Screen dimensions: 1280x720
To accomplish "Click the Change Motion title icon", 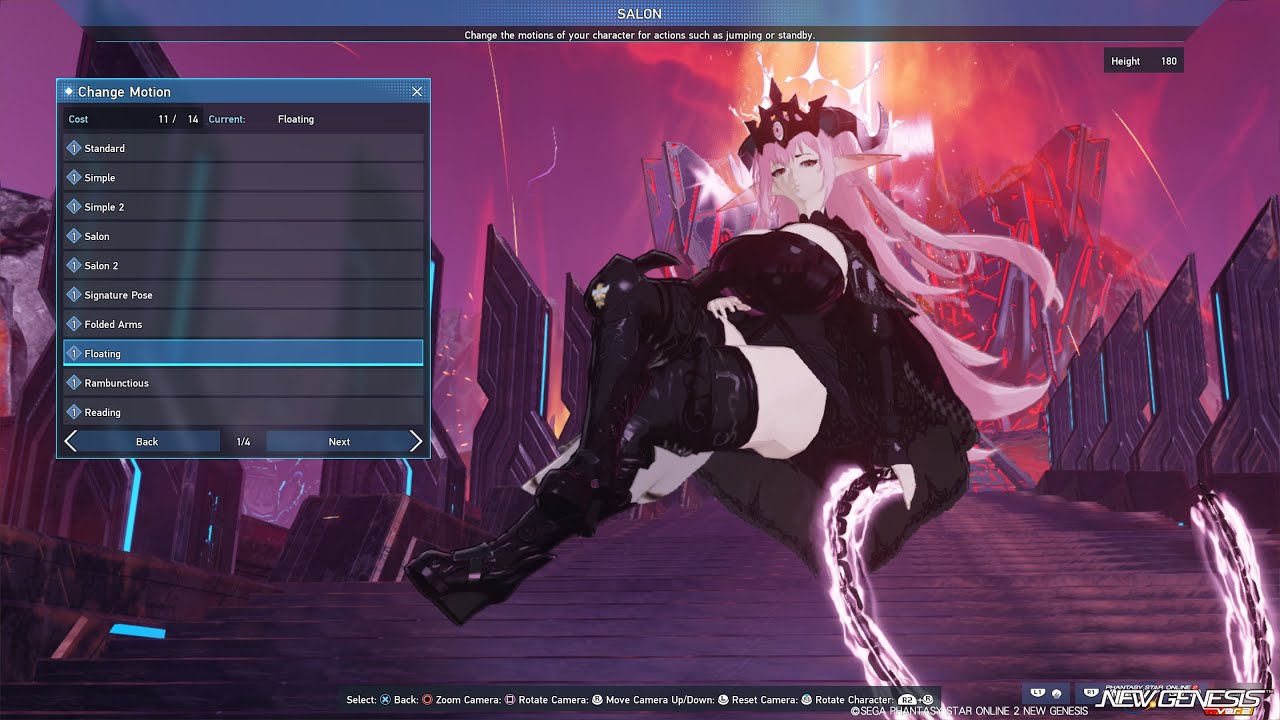I will coord(69,91).
